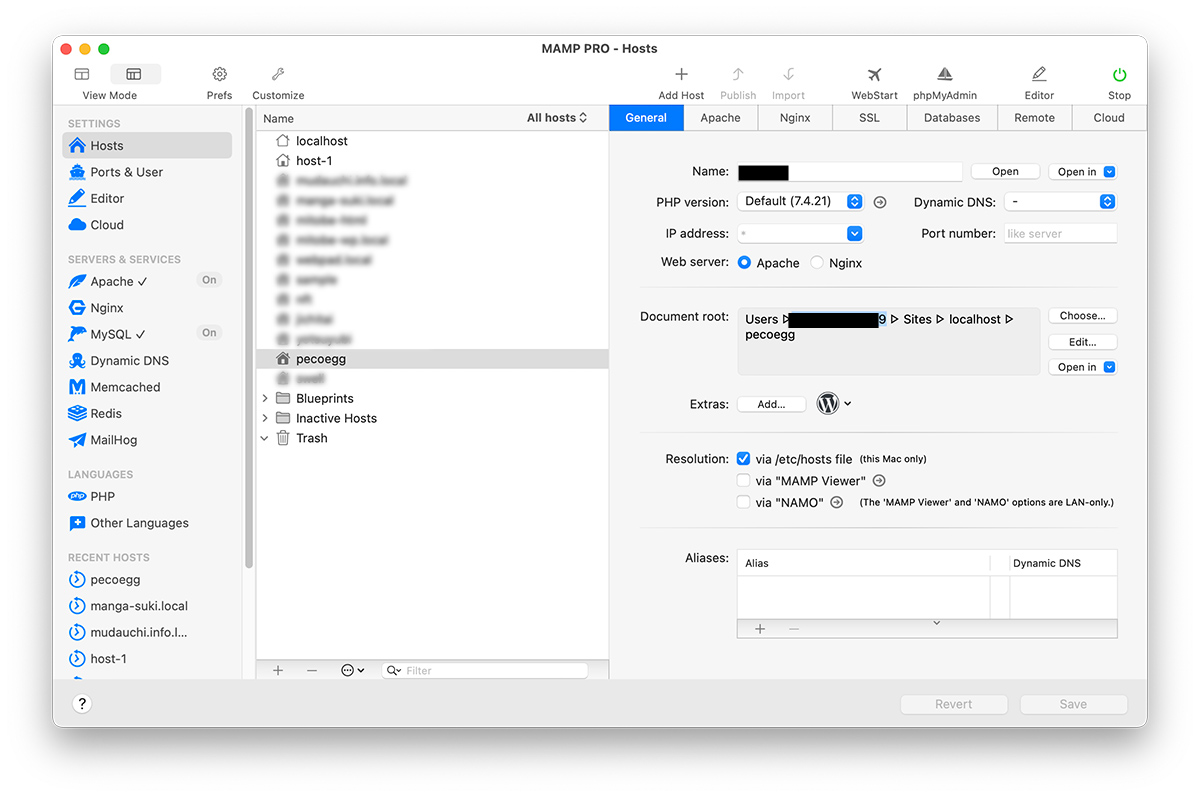Open the Editor pencil icon in toolbar
1200x797 pixels.
click(x=1039, y=75)
